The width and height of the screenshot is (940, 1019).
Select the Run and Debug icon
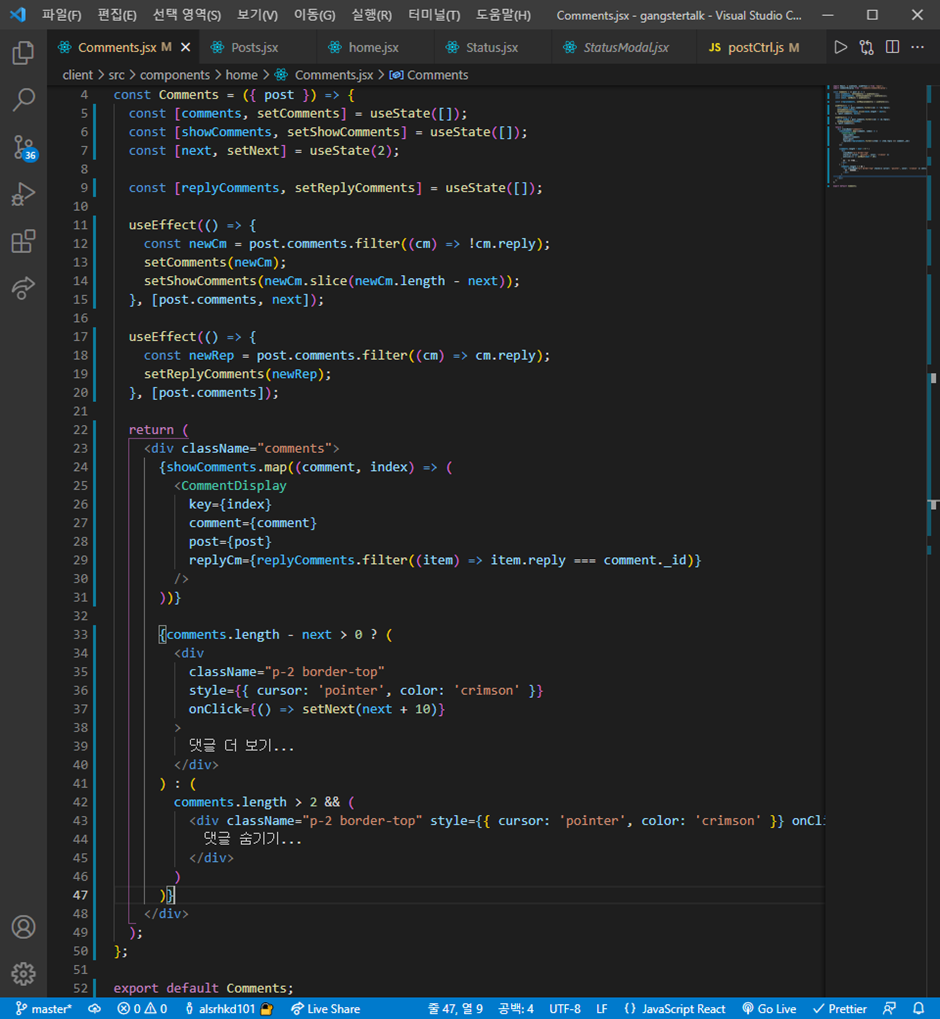[x=24, y=194]
